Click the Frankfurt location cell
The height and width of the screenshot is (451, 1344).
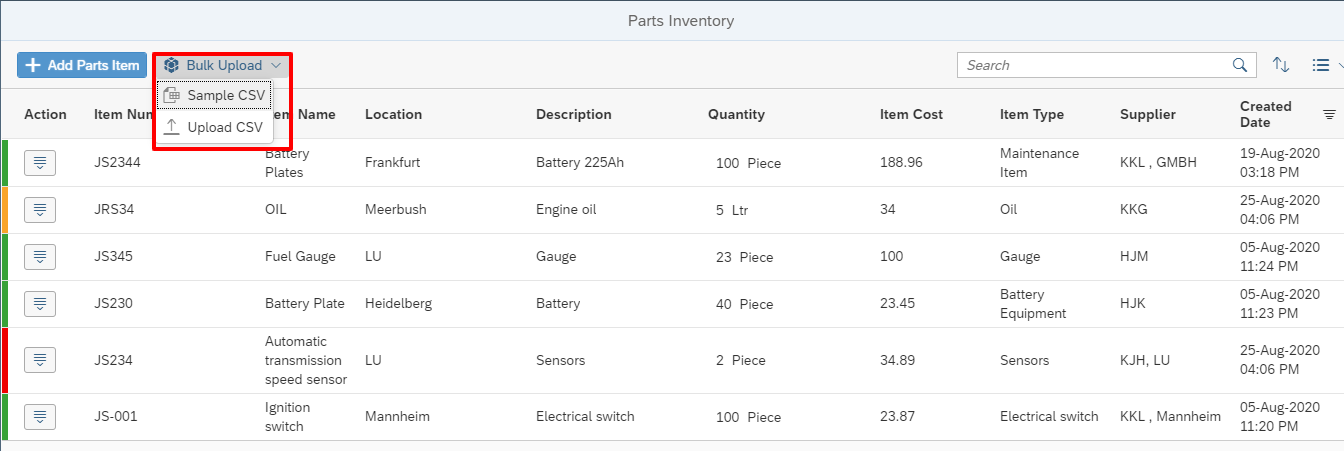click(393, 163)
